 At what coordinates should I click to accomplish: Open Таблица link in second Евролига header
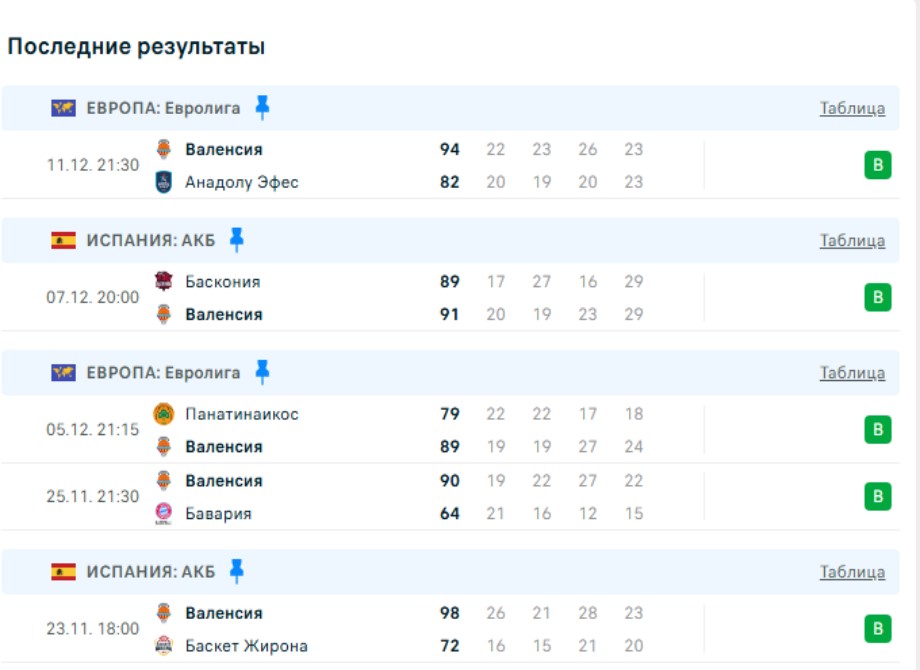852,373
